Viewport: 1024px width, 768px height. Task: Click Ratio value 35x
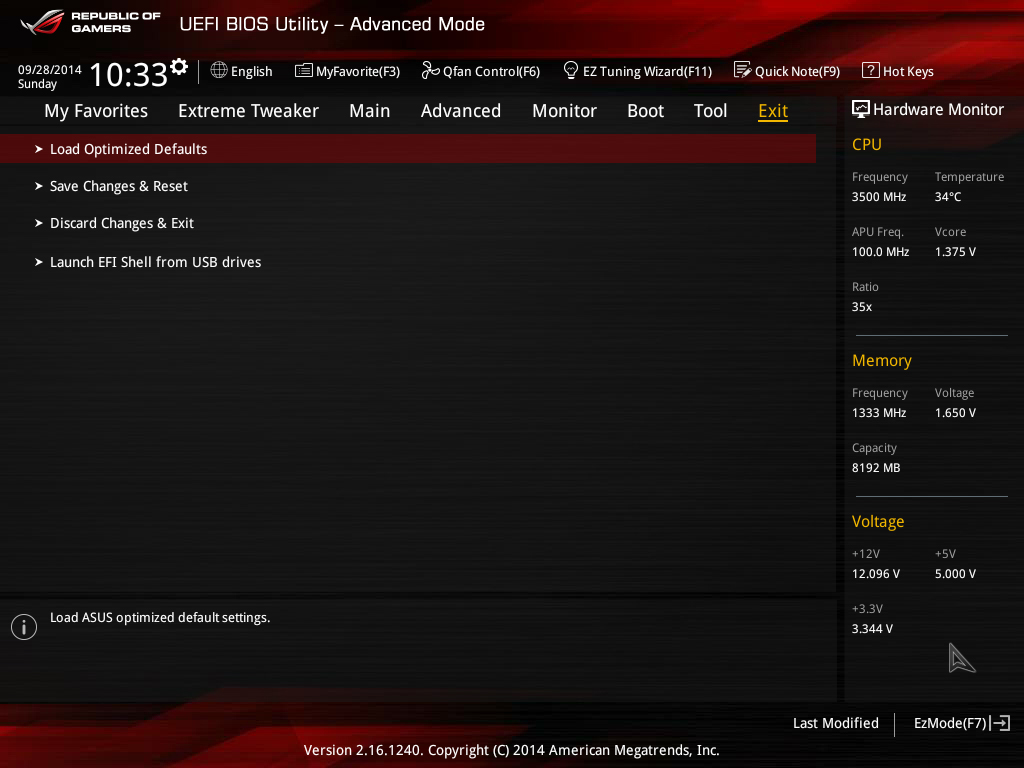point(862,306)
